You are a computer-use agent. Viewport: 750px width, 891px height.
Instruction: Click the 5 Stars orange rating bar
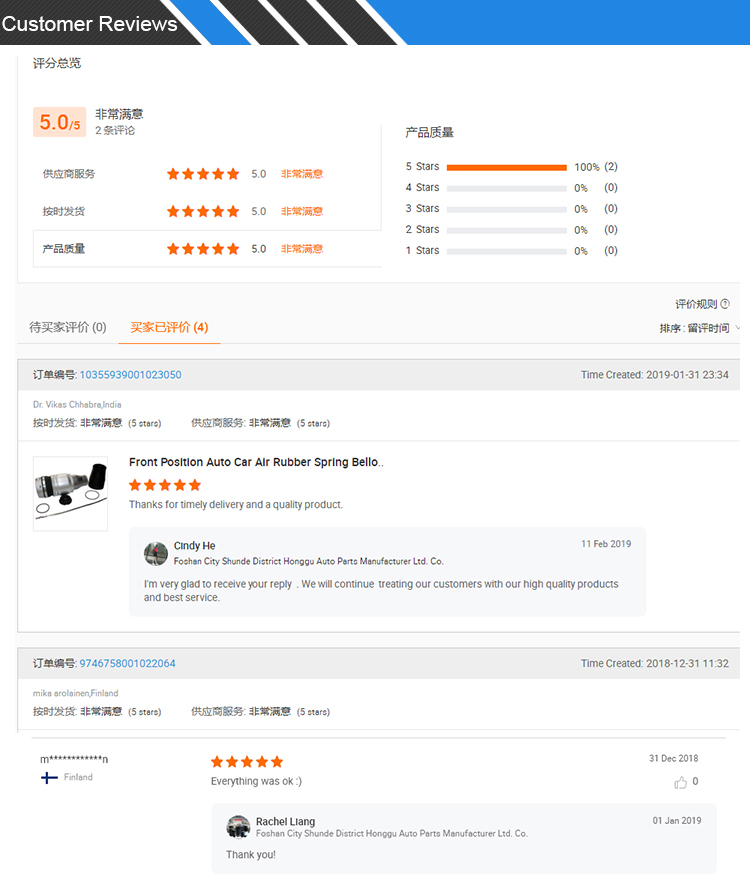507,167
